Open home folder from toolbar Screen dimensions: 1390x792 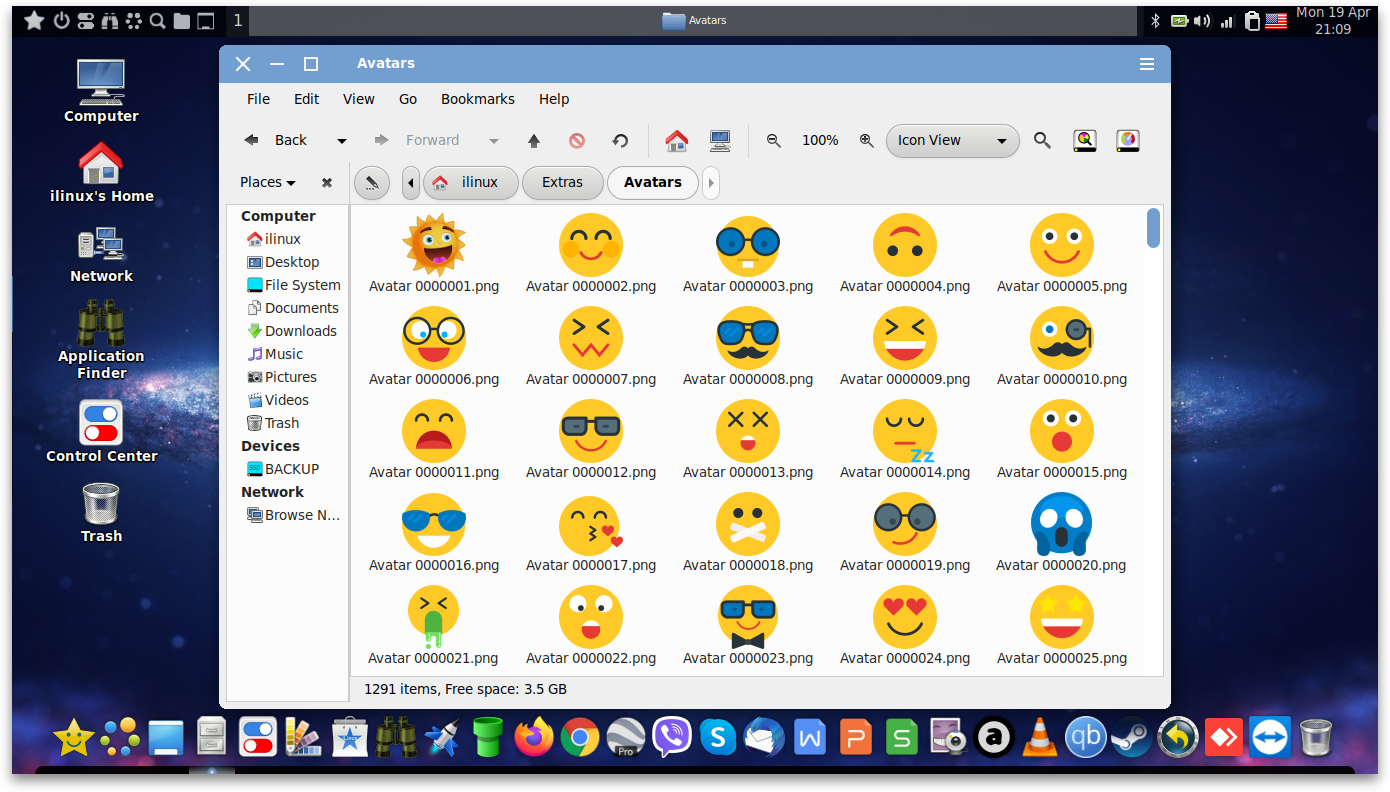point(677,141)
